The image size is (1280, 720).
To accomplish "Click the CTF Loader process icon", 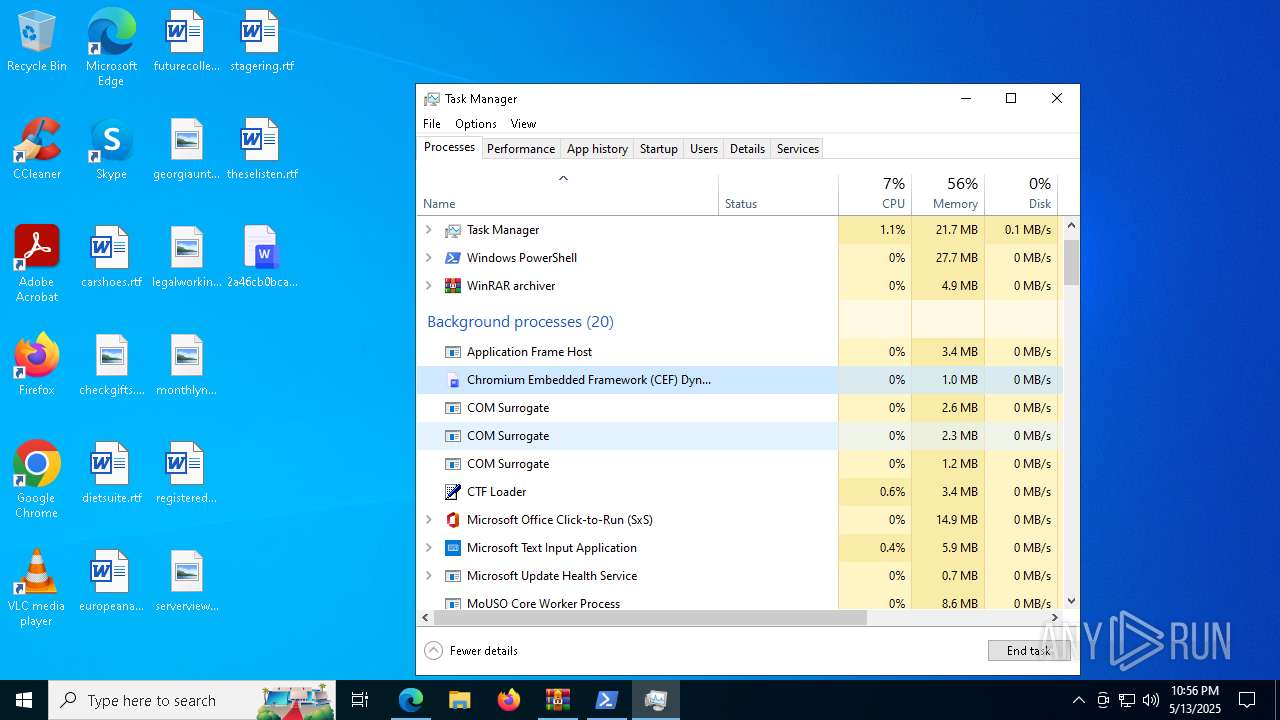I will tap(453, 492).
